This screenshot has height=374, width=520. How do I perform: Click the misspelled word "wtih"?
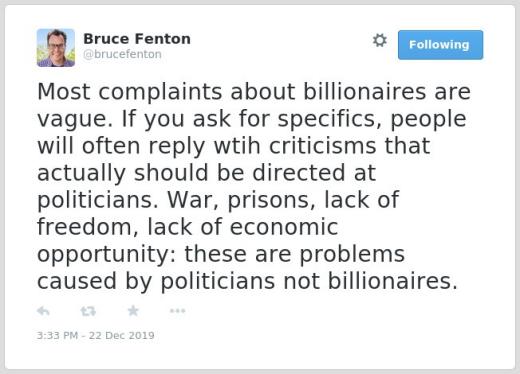click(x=237, y=146)
